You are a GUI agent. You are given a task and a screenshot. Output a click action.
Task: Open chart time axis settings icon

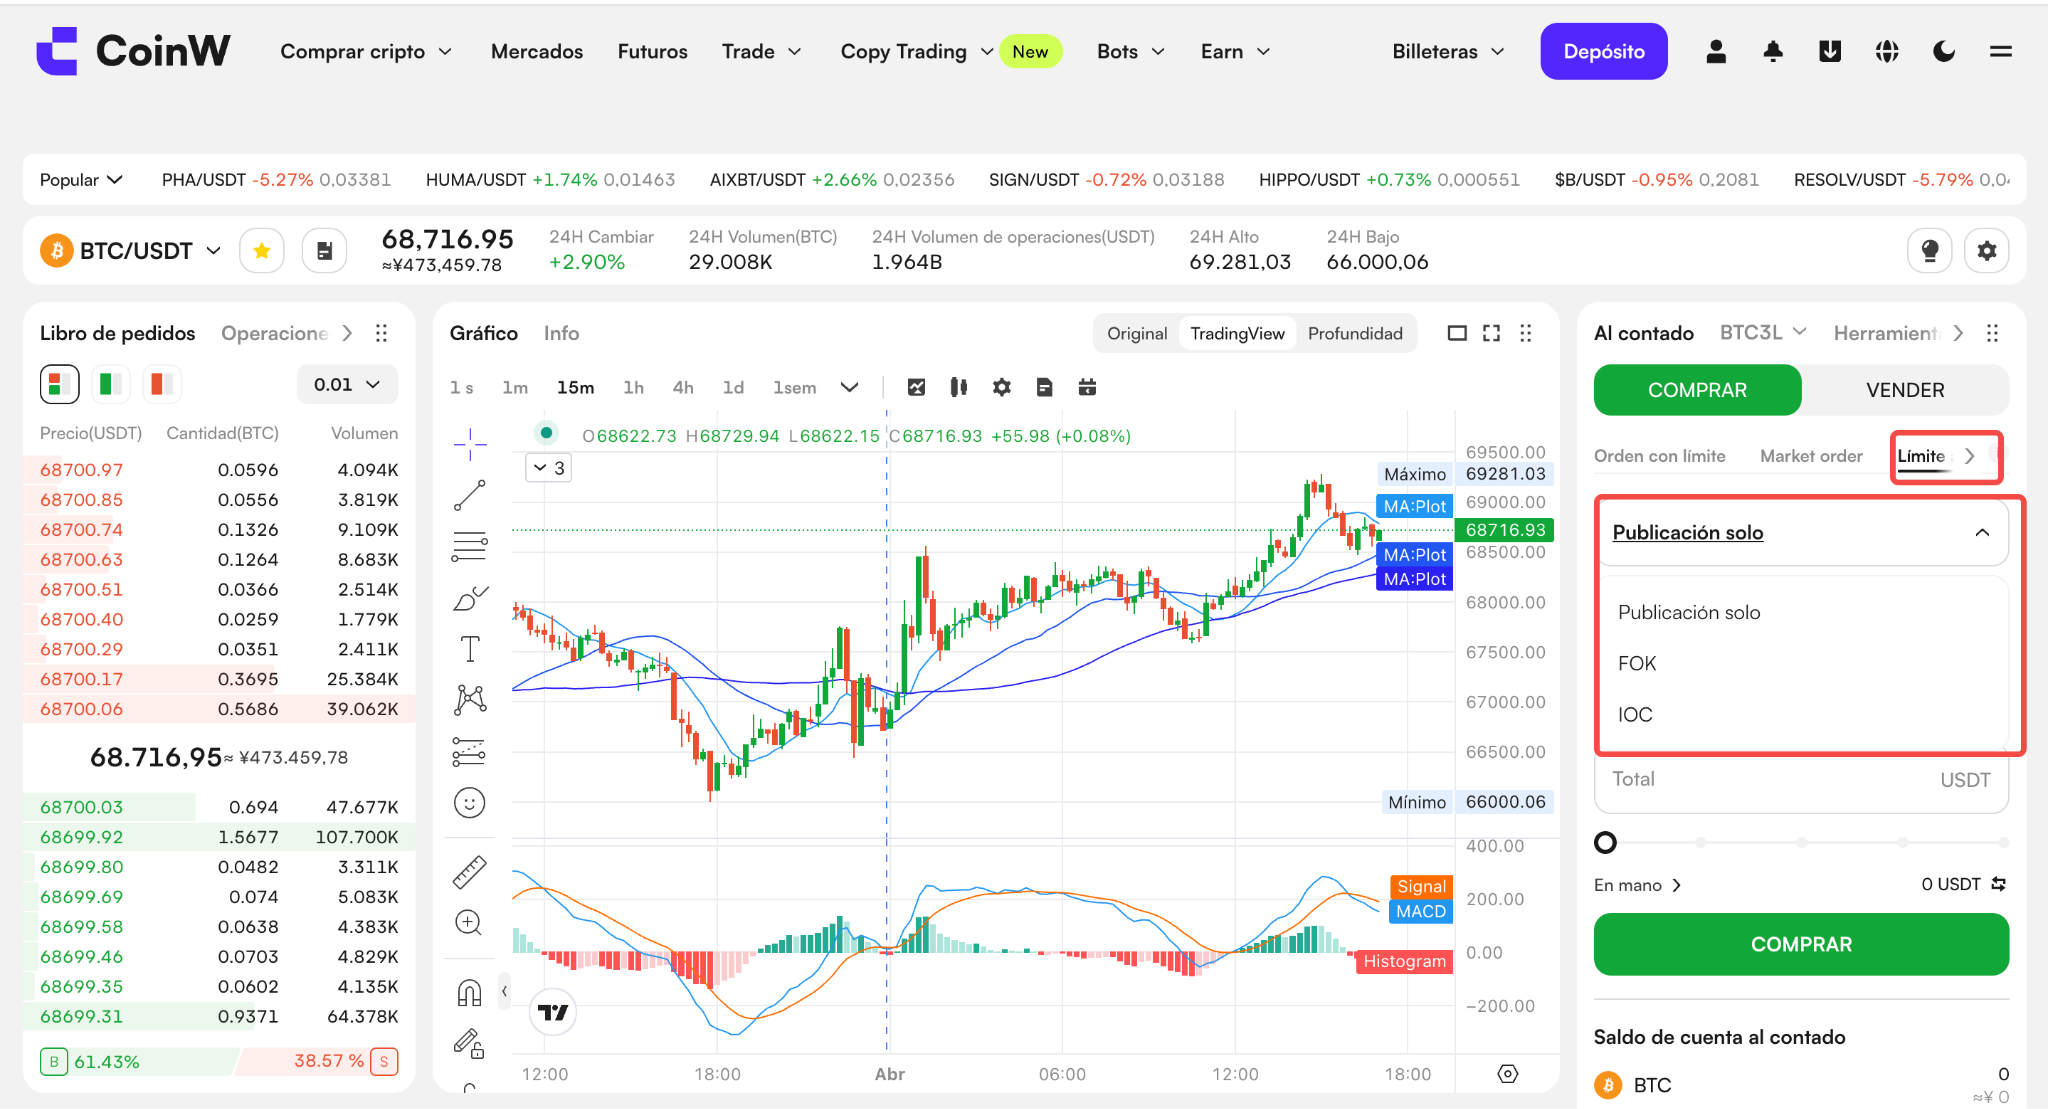[1508, 1074]
